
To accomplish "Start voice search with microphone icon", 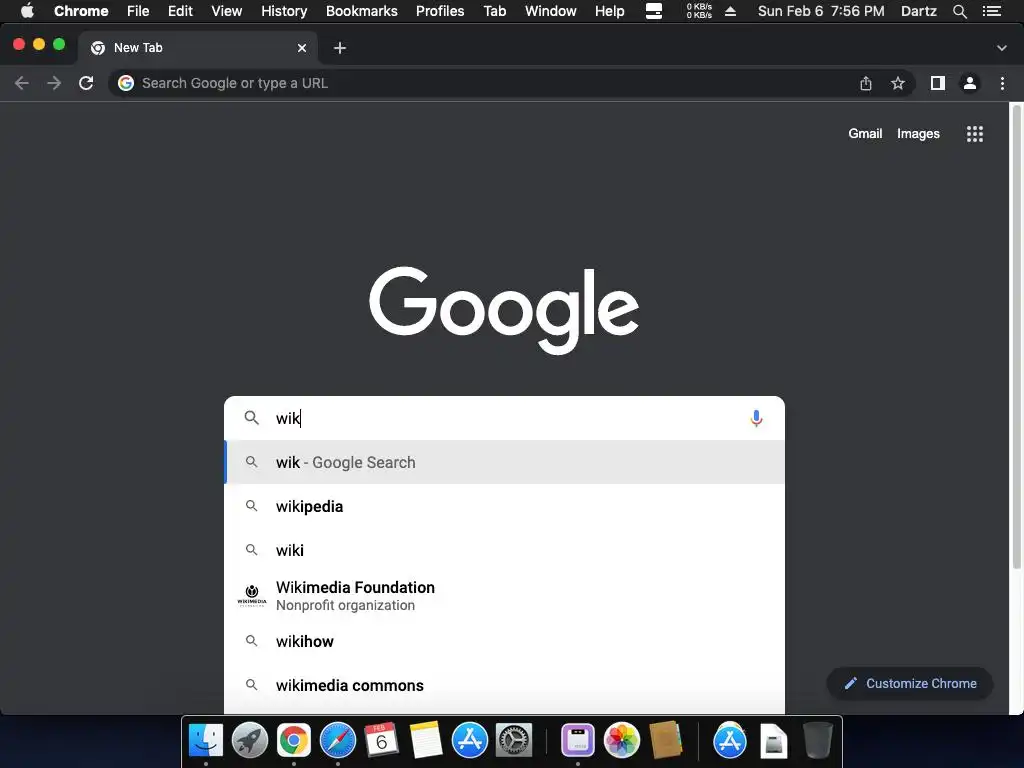I will (x=756, y=418).
